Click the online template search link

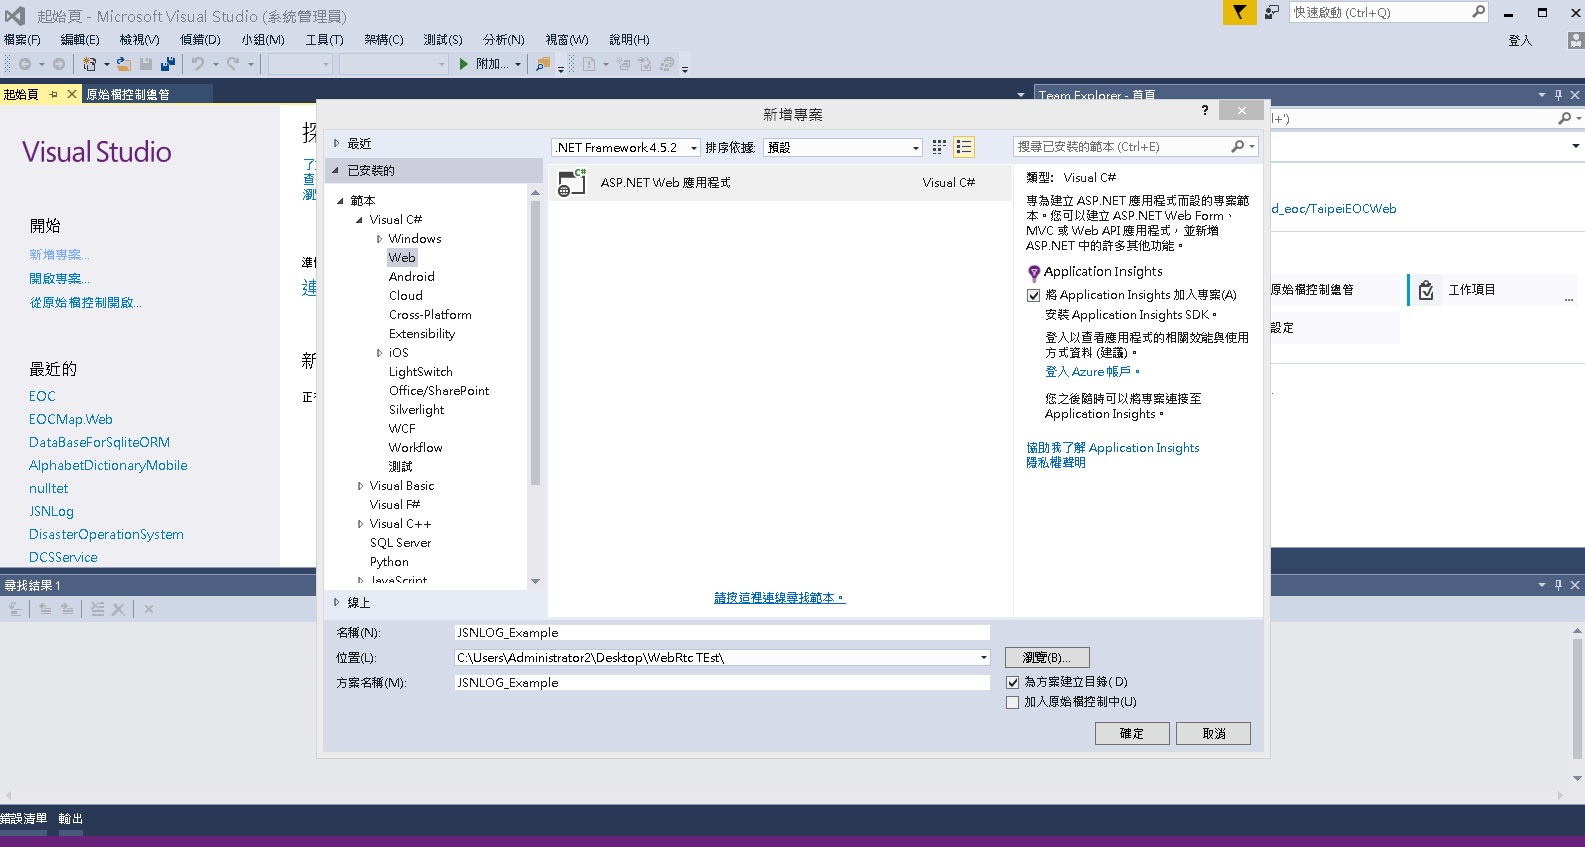(779, 598)
